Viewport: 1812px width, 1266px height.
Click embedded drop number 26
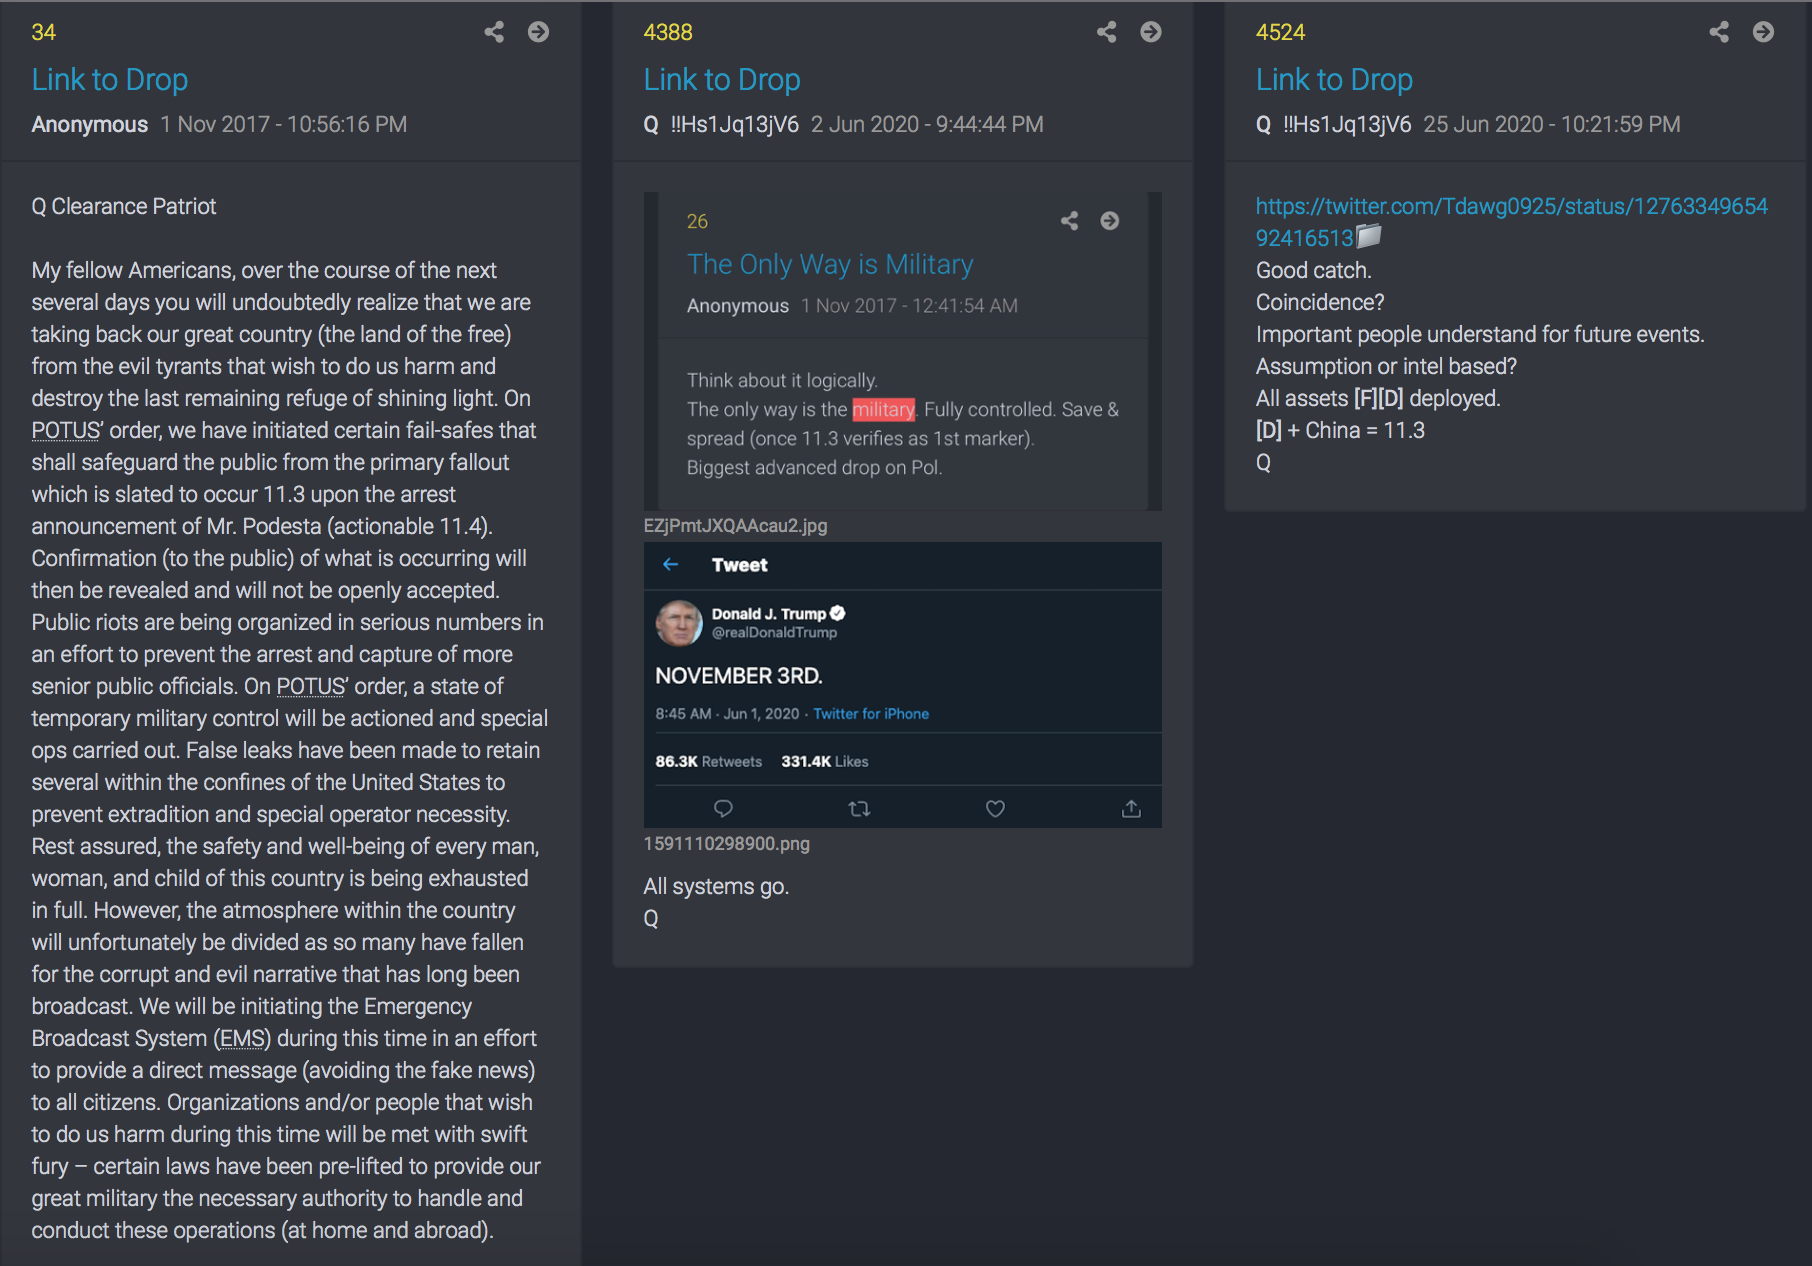click(697, 221)
